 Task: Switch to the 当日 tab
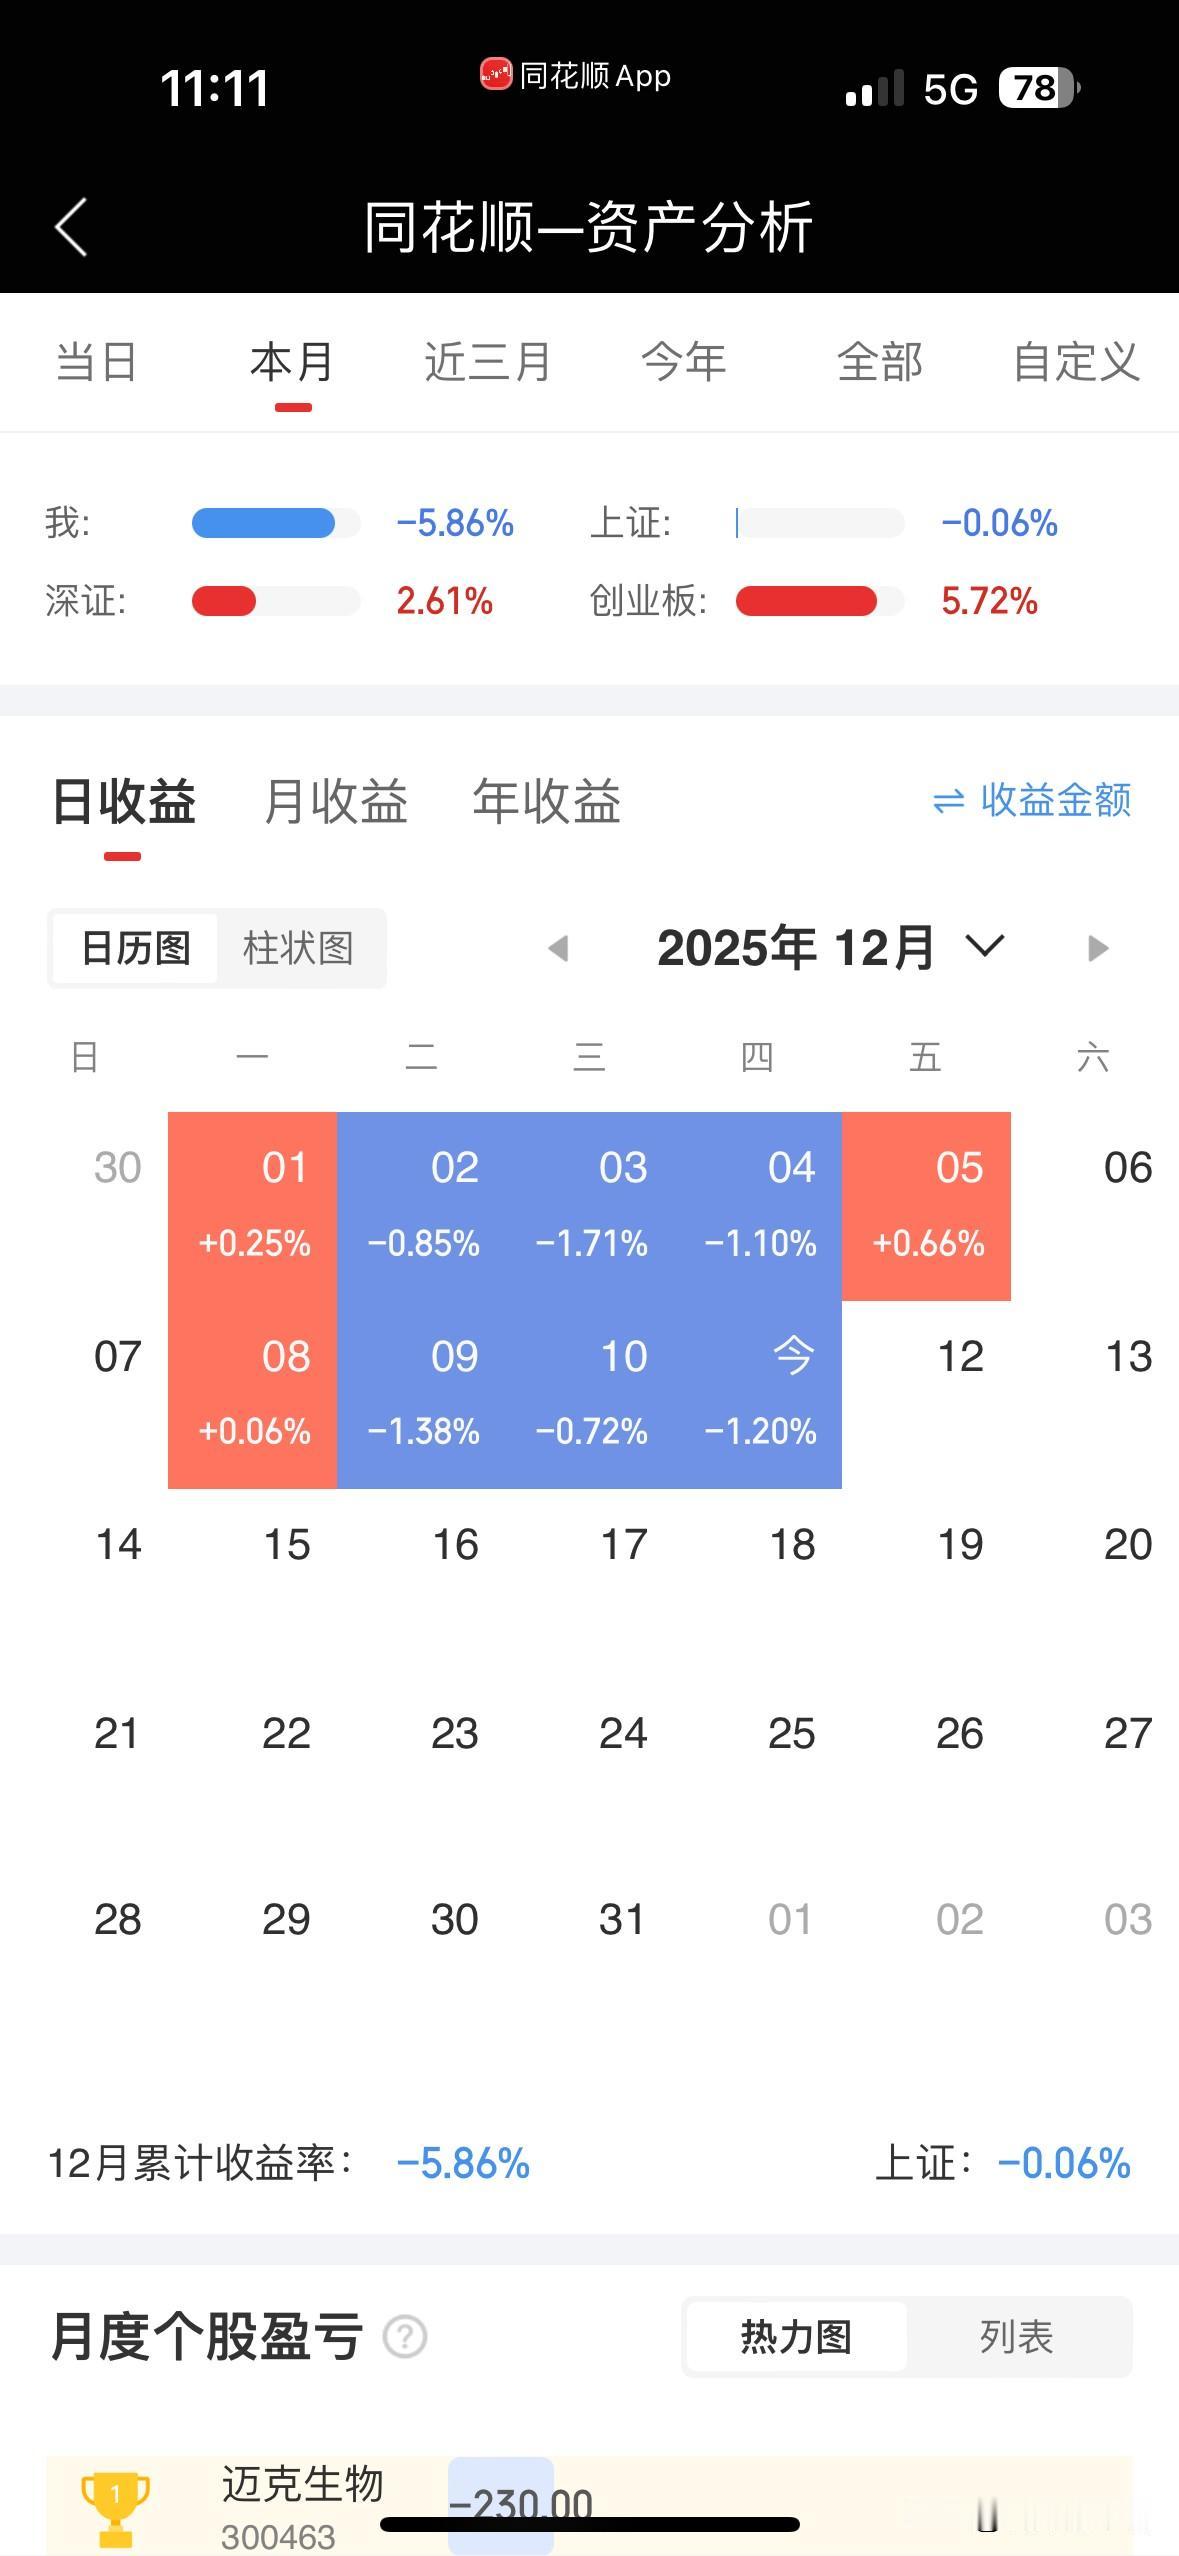[97, 363]
